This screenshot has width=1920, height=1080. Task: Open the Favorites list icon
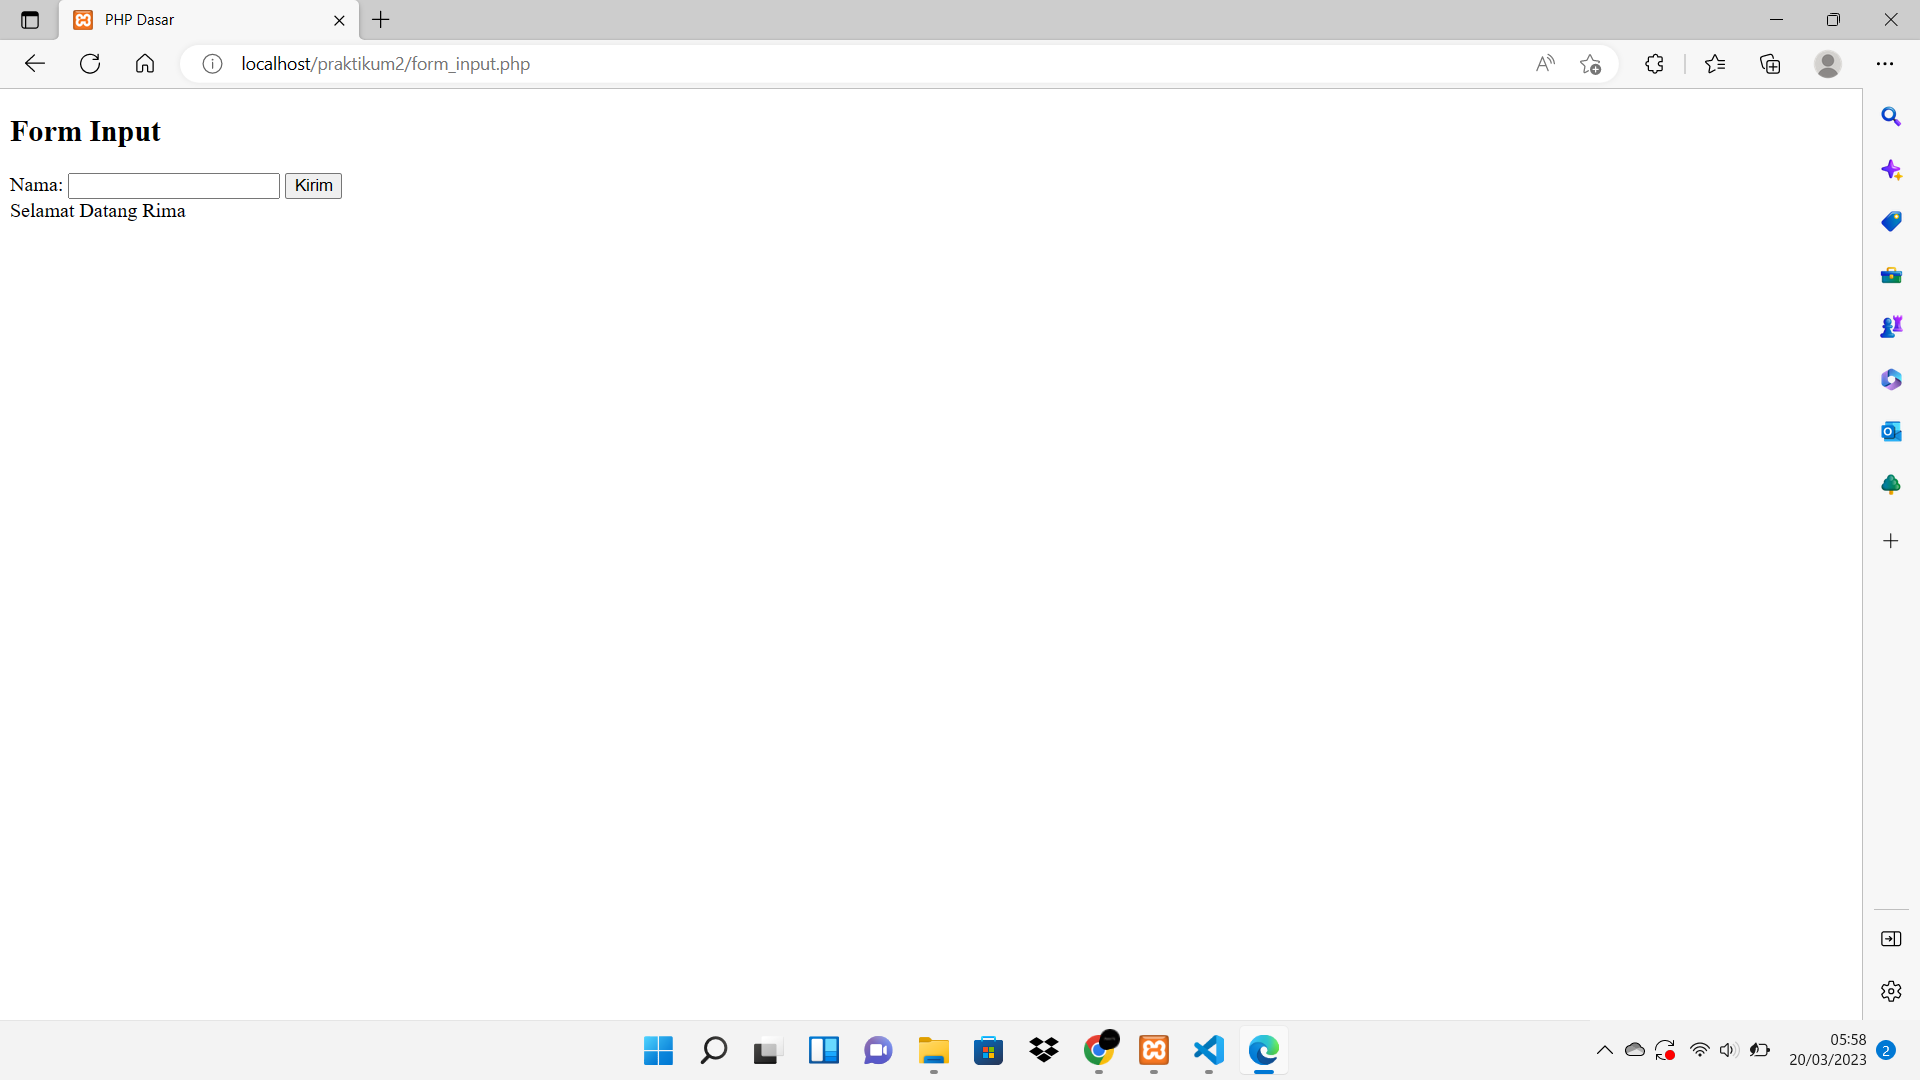1715,64
